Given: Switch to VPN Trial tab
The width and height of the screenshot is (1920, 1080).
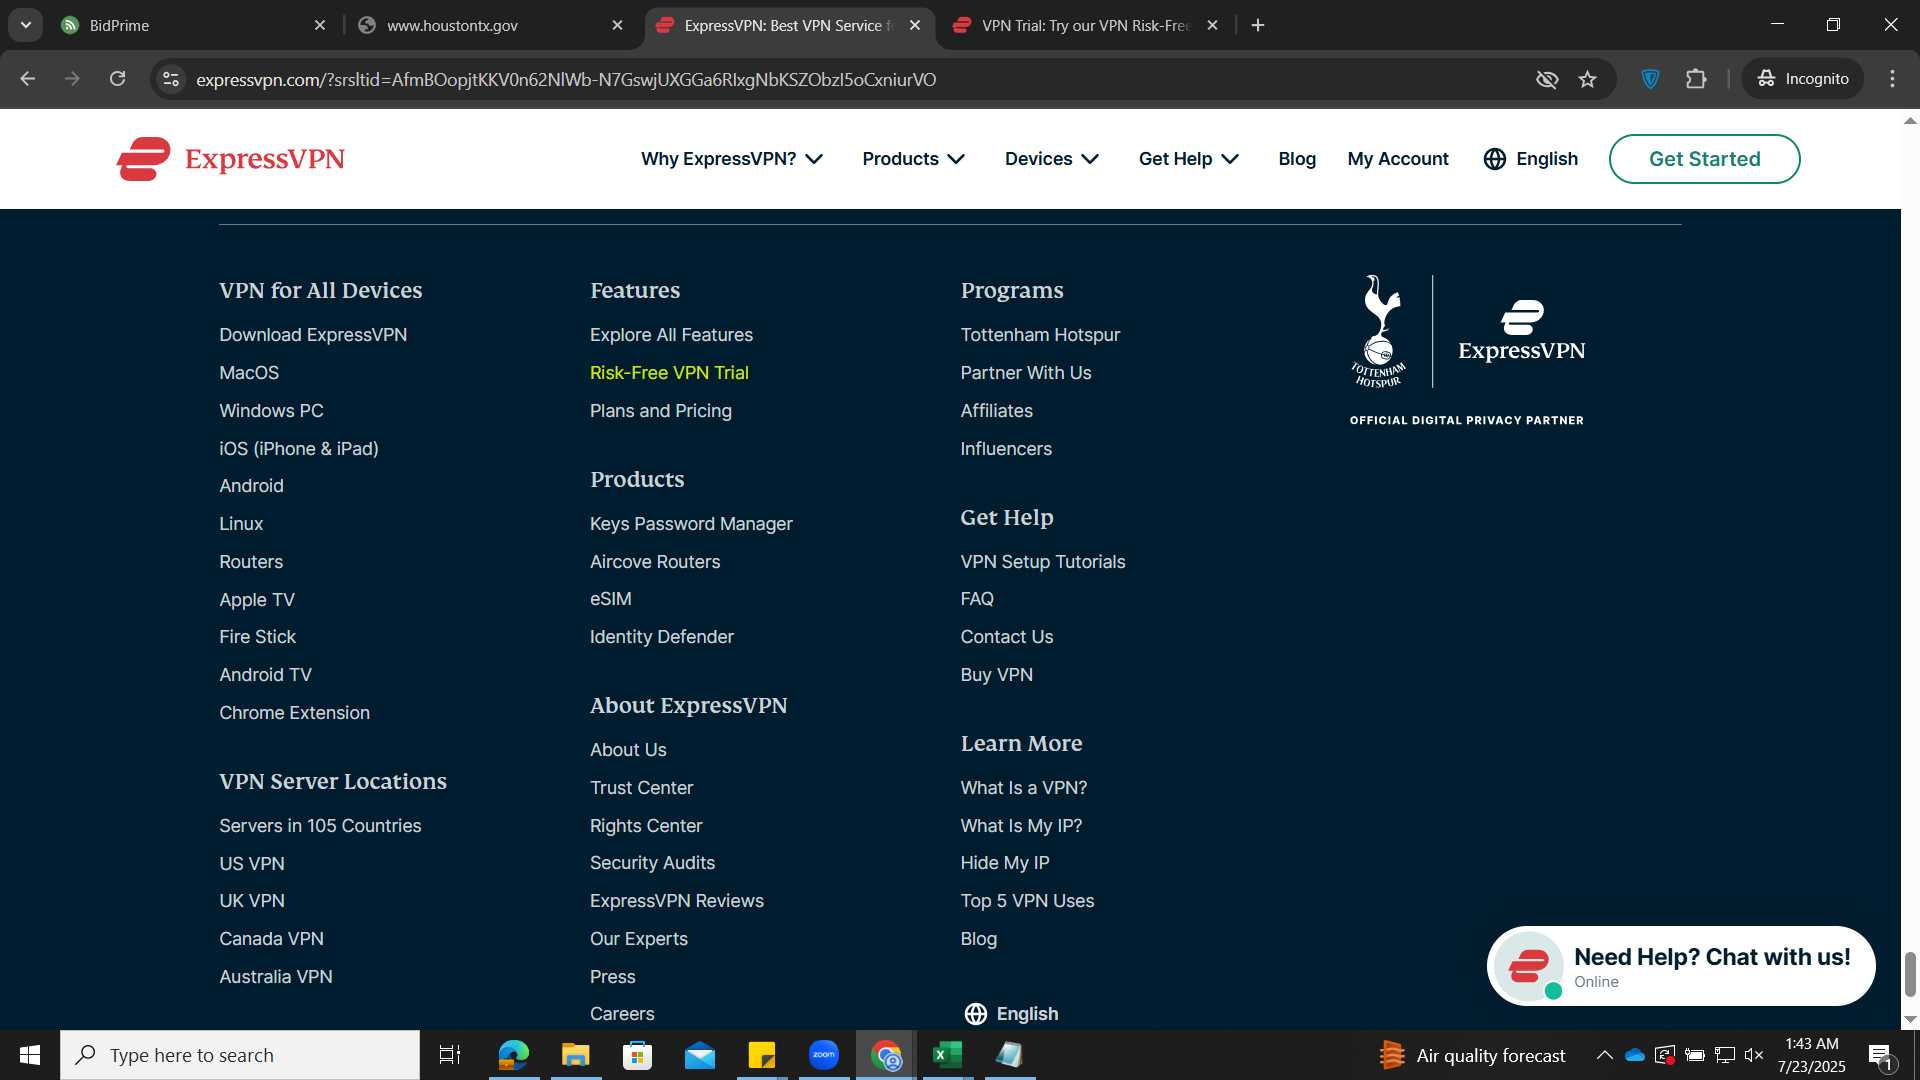Looking at the screenshot, I should [x=1085, y=25].
